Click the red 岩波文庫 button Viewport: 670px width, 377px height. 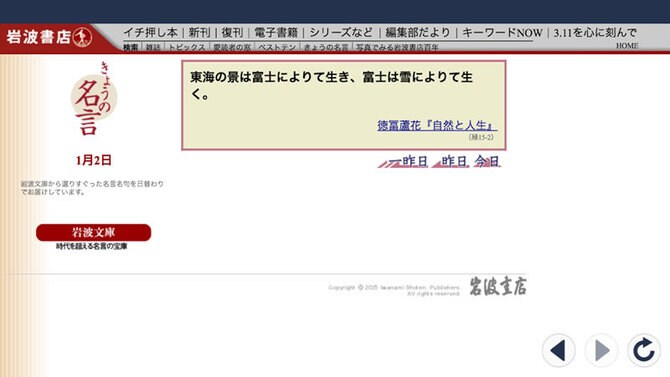point(94,233)
